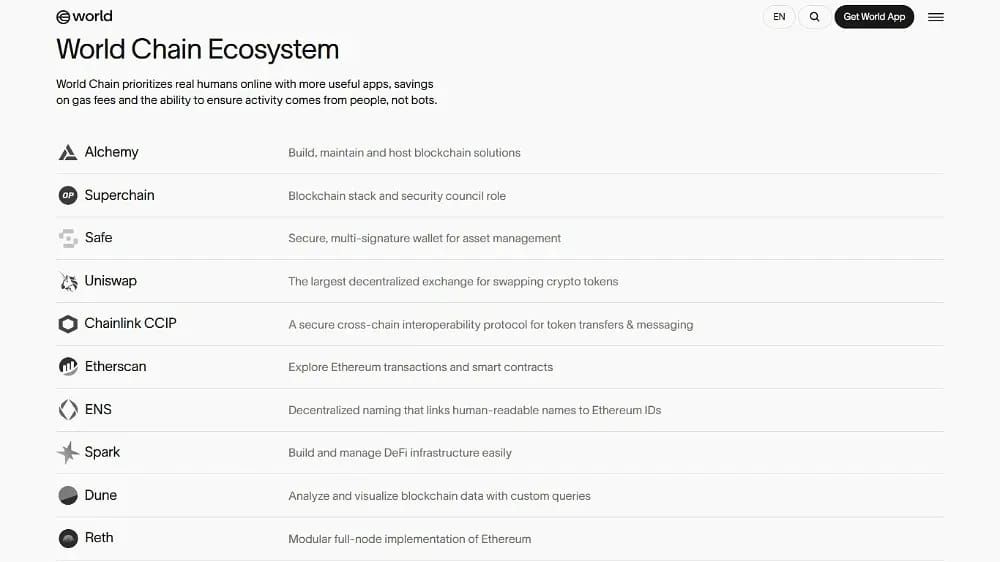Go to the world logo homepage
The height and width of the screenshot is (562, 1000).
(84, 17)
